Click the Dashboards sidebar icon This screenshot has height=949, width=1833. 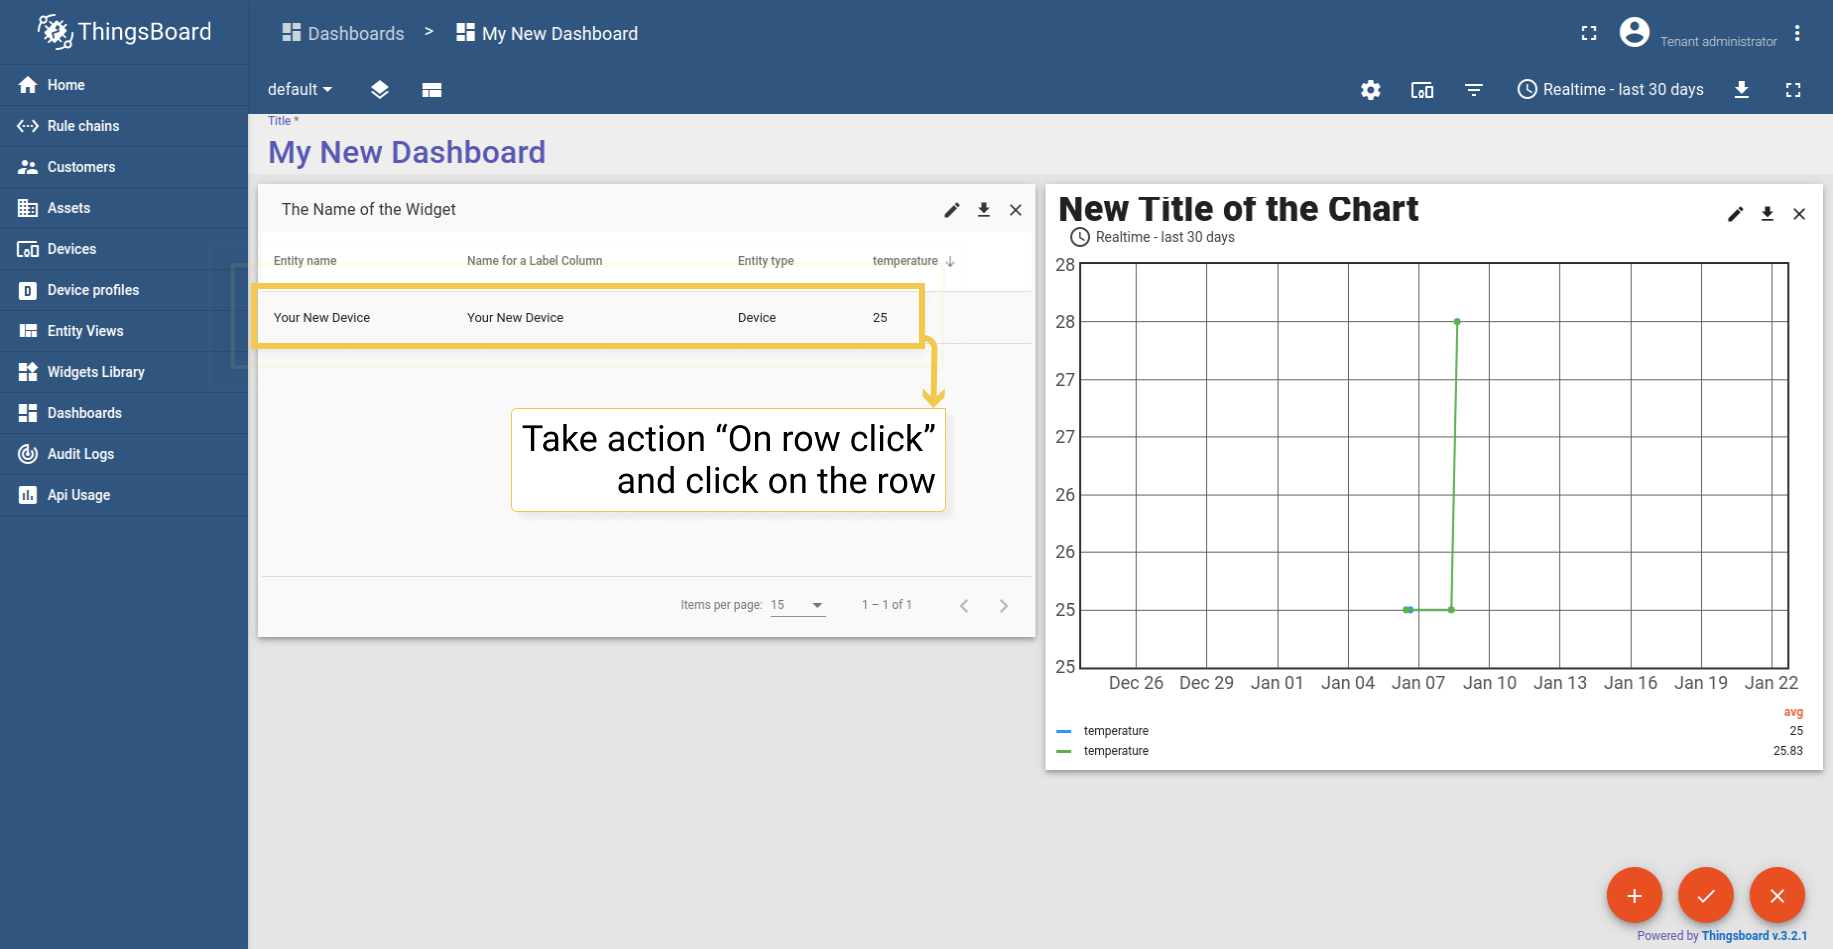tap(28, 413)
